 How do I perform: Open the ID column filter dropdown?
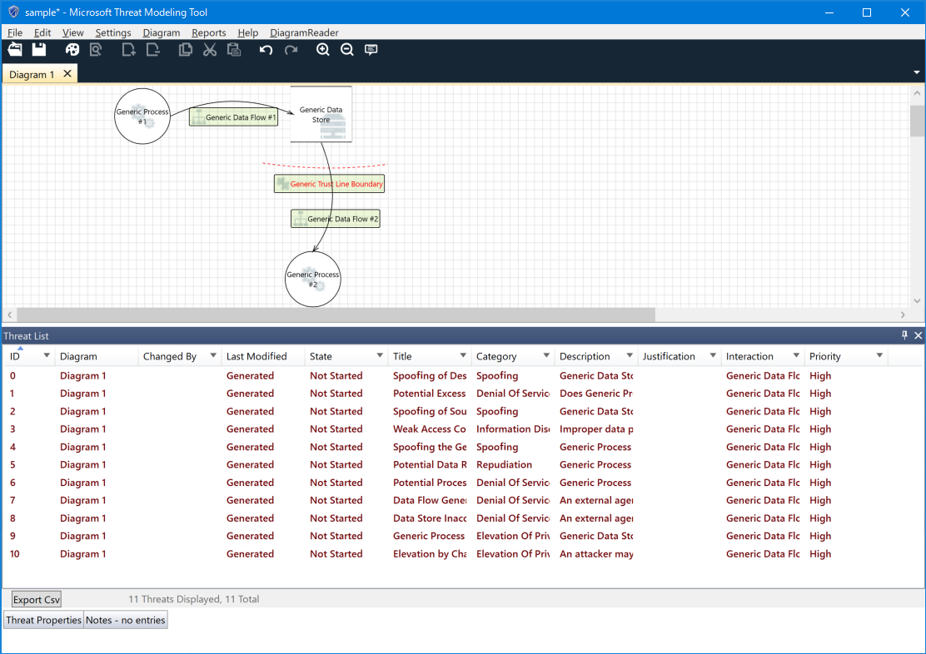point(46,356)
